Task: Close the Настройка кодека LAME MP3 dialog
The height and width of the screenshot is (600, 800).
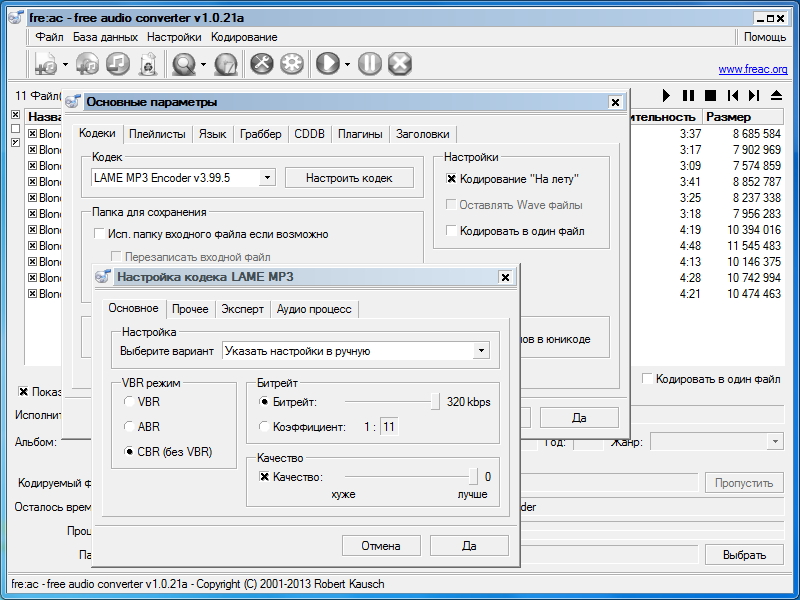Action: (505, 277)
